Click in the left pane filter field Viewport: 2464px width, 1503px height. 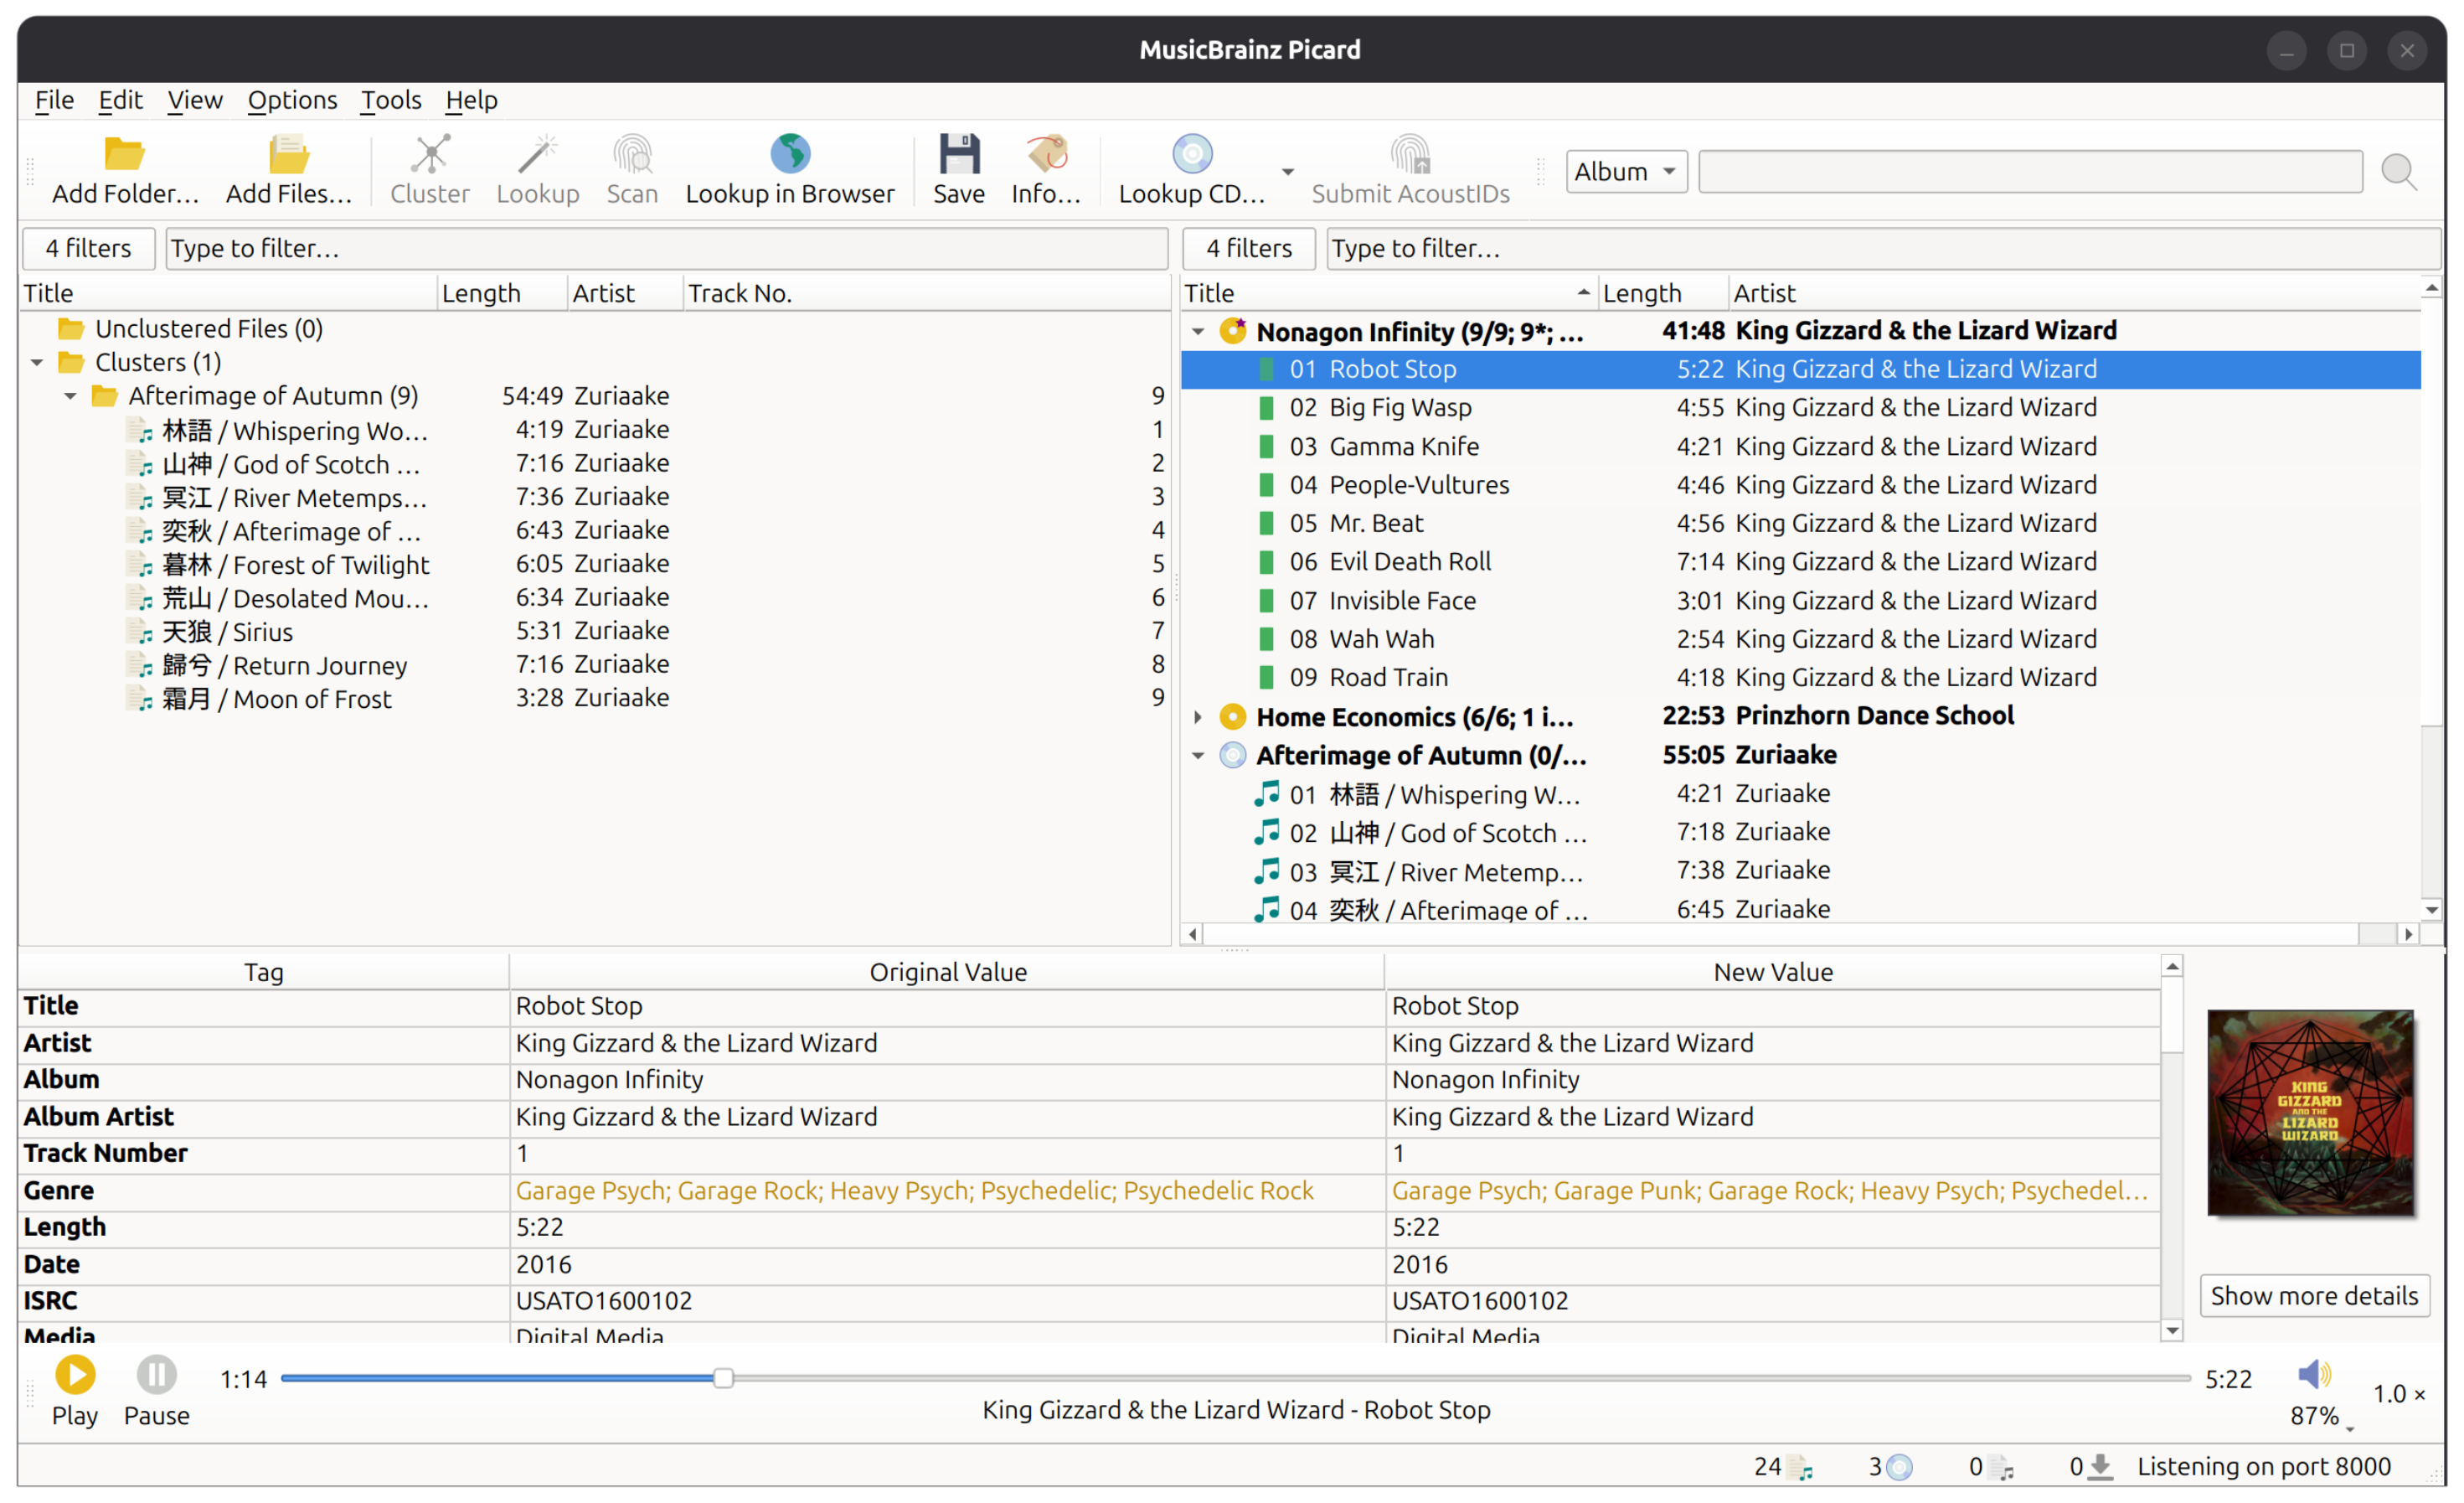pos(666,248)
